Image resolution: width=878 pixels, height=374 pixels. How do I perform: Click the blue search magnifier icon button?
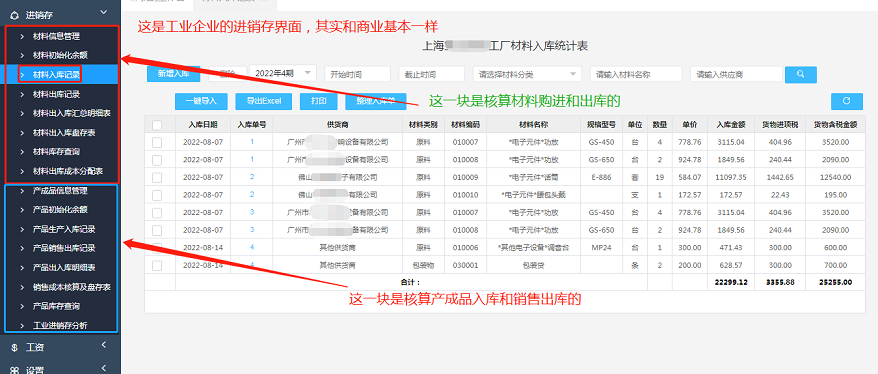tap(801, 74)
